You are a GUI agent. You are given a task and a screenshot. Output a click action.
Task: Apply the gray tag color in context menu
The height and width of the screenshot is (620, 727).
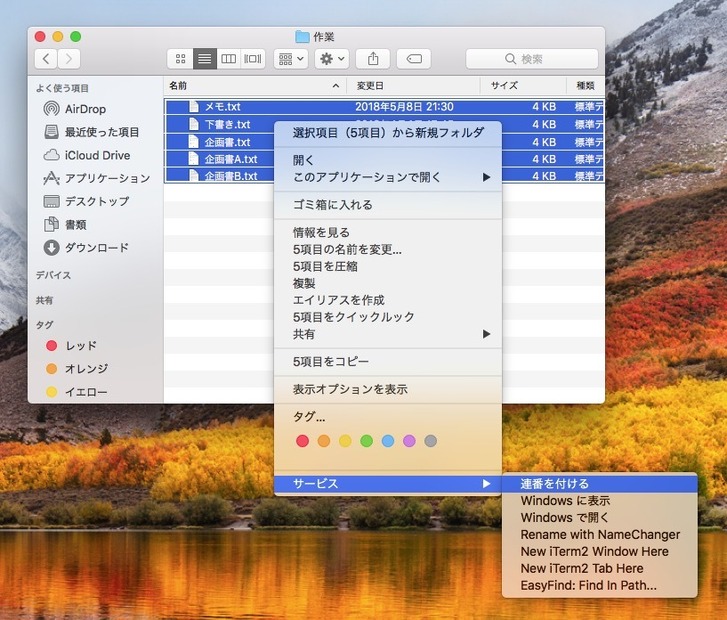click(430, 441)
